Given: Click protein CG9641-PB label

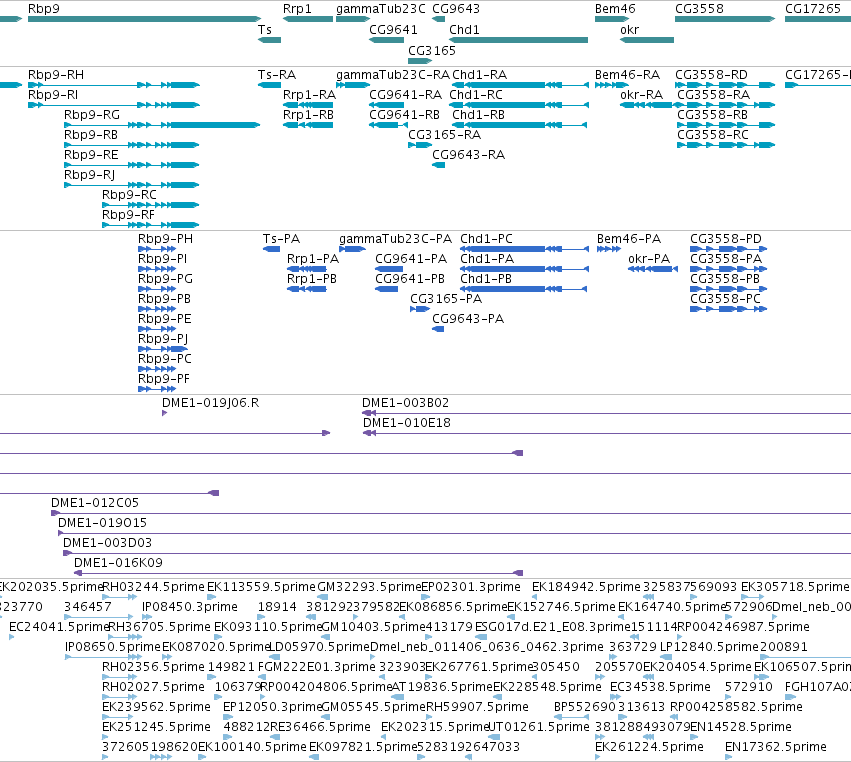Looking at the screenshot, I should click(410, 279).
